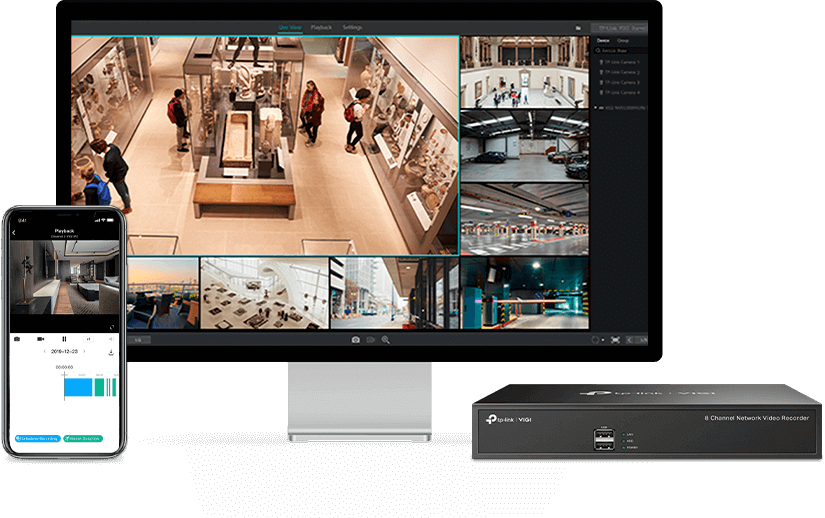Open the layout dropdown beside the fullscreen icon
825x518 pixels.
tap(597, 340)
